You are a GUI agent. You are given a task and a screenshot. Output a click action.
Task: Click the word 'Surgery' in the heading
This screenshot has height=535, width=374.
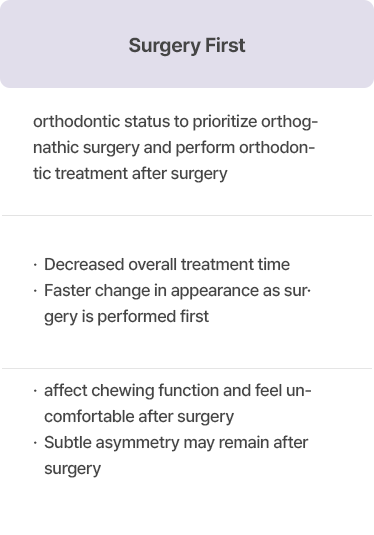point(164,46)
